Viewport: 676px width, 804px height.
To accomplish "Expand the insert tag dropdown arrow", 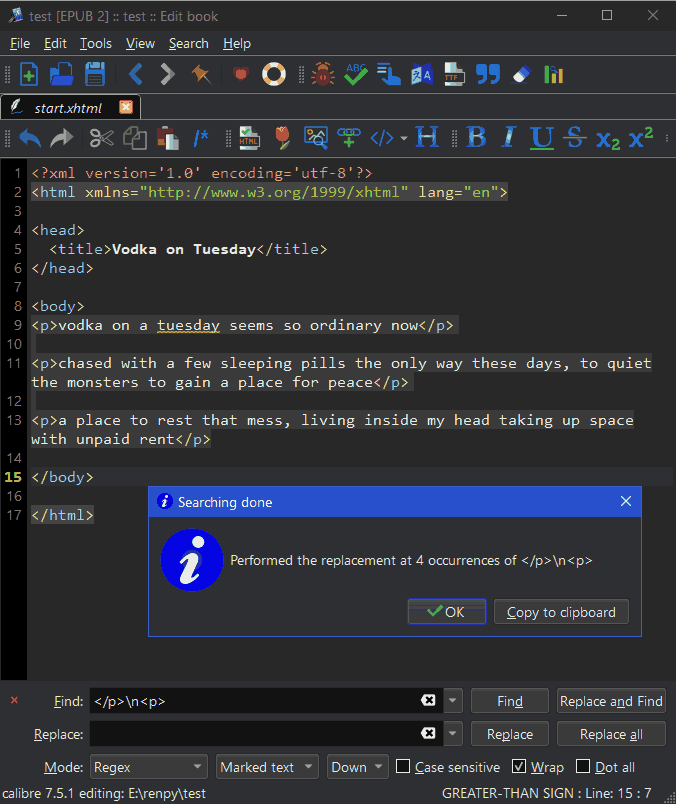I will pyautogui.click(x=404, y=138).
